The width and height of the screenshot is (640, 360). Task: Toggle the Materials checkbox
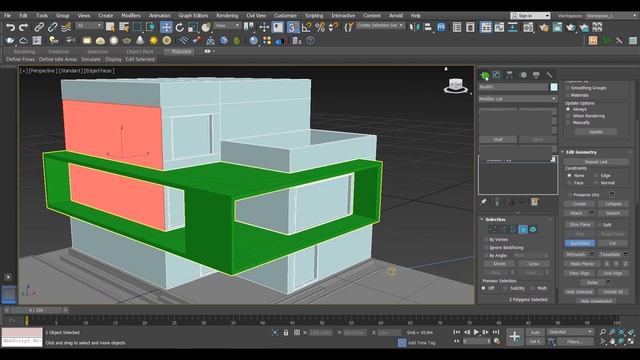[x=568, y=95]
